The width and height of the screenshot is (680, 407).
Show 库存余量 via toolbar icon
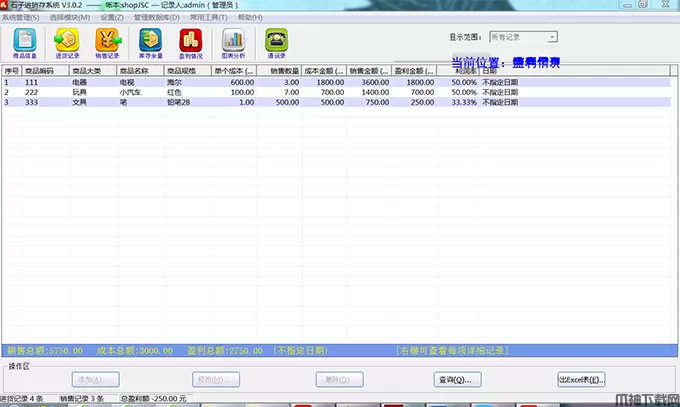[150, 42]
